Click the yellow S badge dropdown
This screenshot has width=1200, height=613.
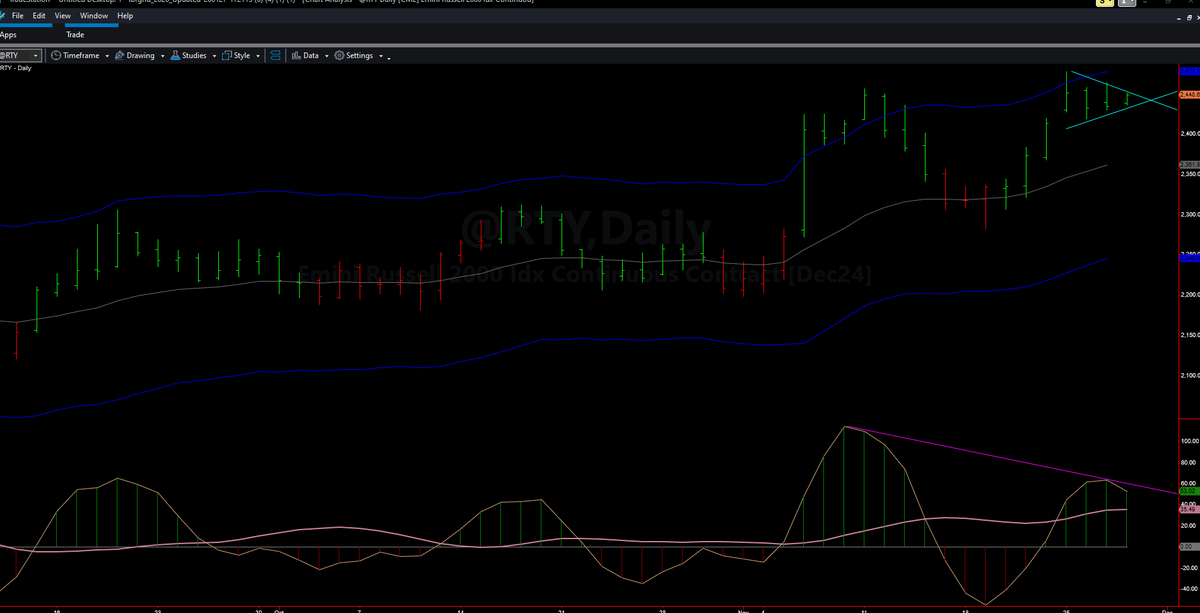(1105, 3)
